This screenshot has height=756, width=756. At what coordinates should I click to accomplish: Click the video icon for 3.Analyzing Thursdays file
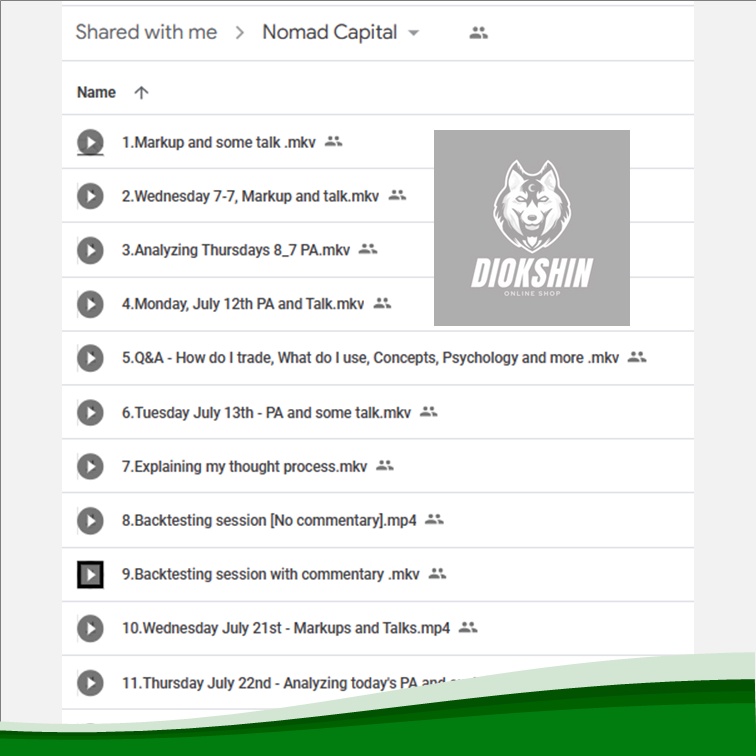pyautogui.click(x=90, y=250)
